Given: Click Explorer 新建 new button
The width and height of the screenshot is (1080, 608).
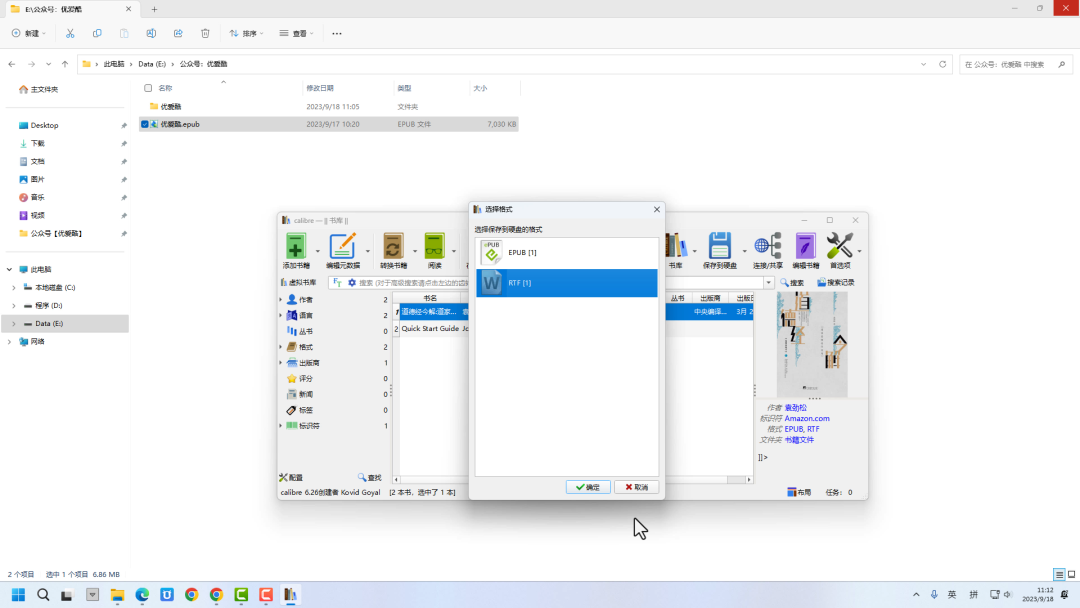Looking at the screenshot, I should pos(29,33).
